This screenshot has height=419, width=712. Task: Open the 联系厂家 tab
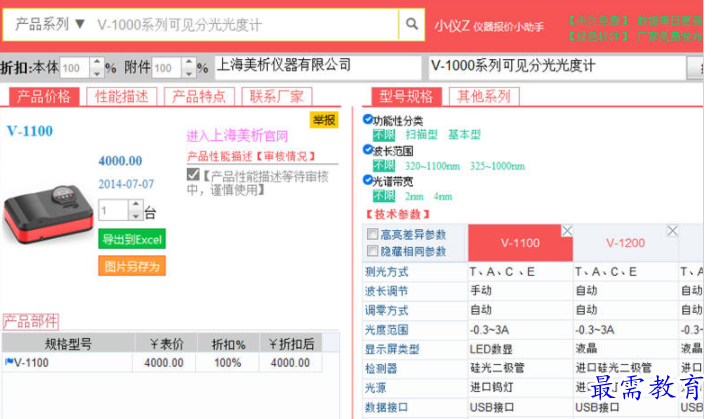click(277, 96)
